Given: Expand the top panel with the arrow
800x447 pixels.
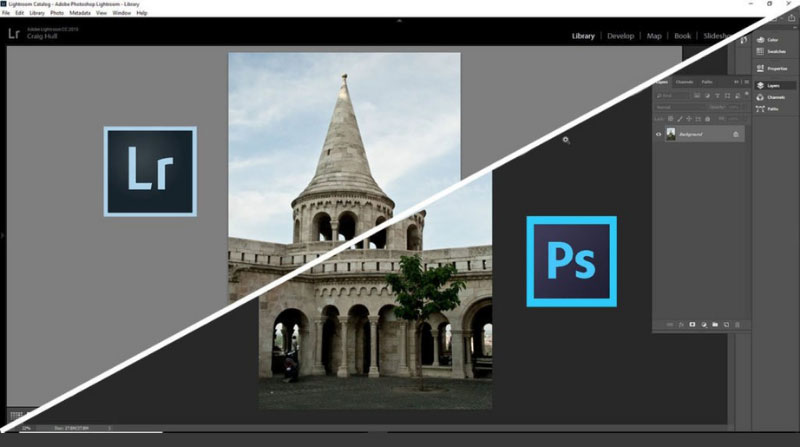Looking at the screenshot, I should click(x=399, y=20).
